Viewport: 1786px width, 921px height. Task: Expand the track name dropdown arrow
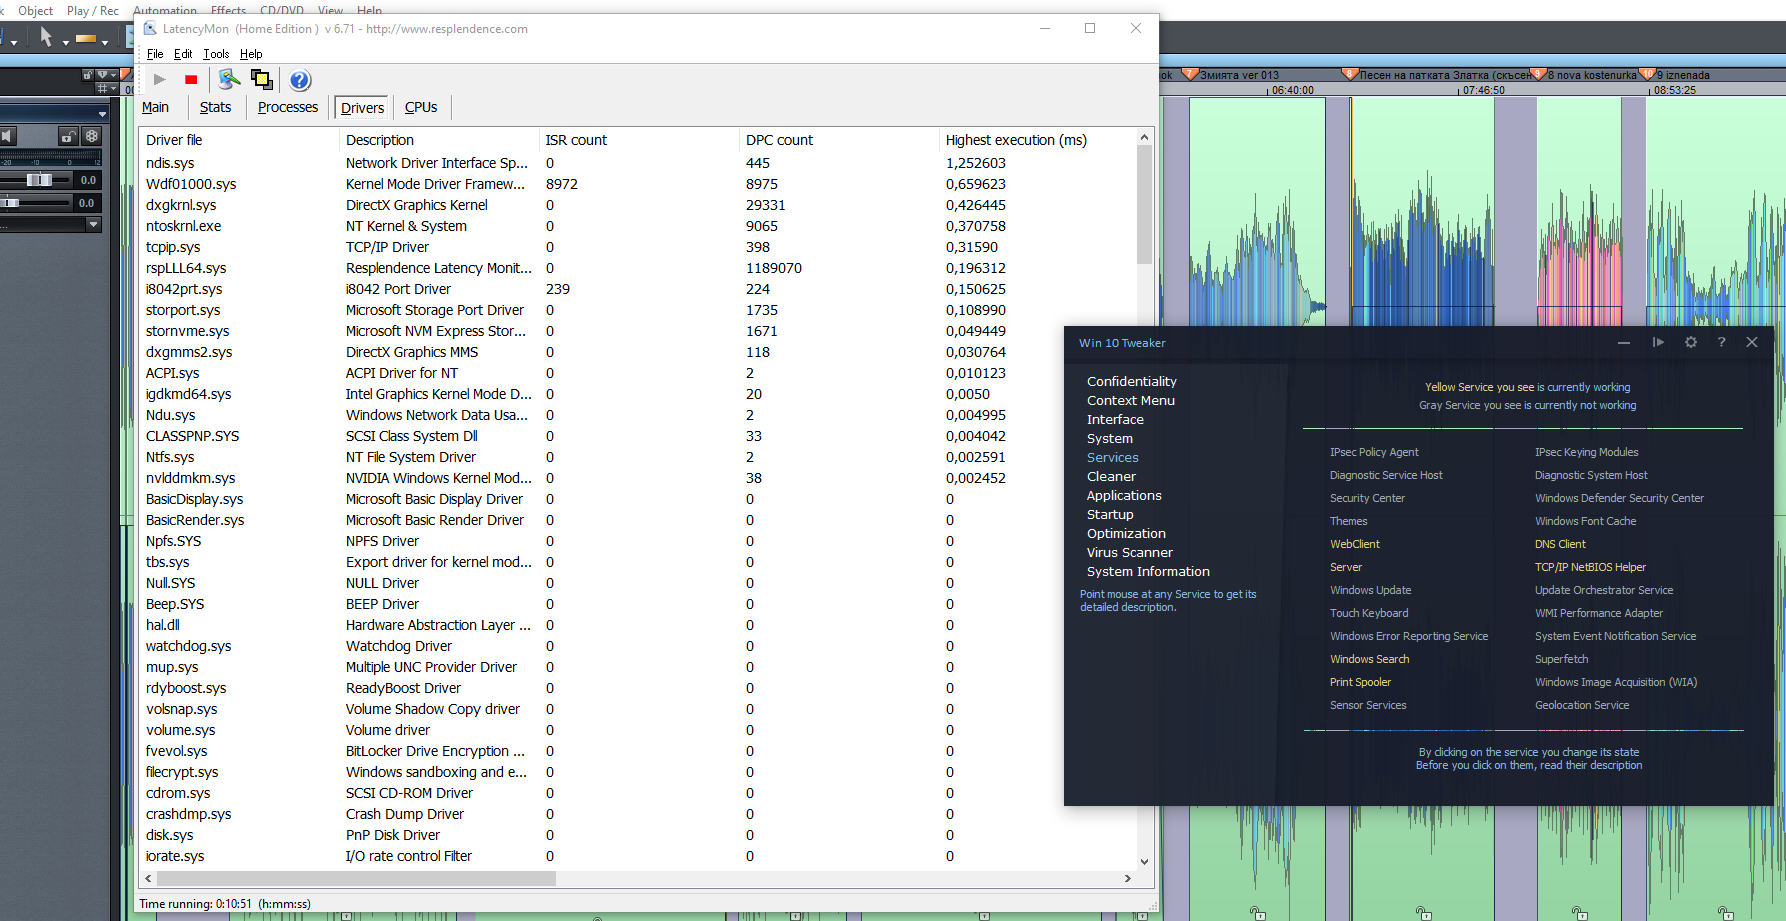click(x=102, y=114)
